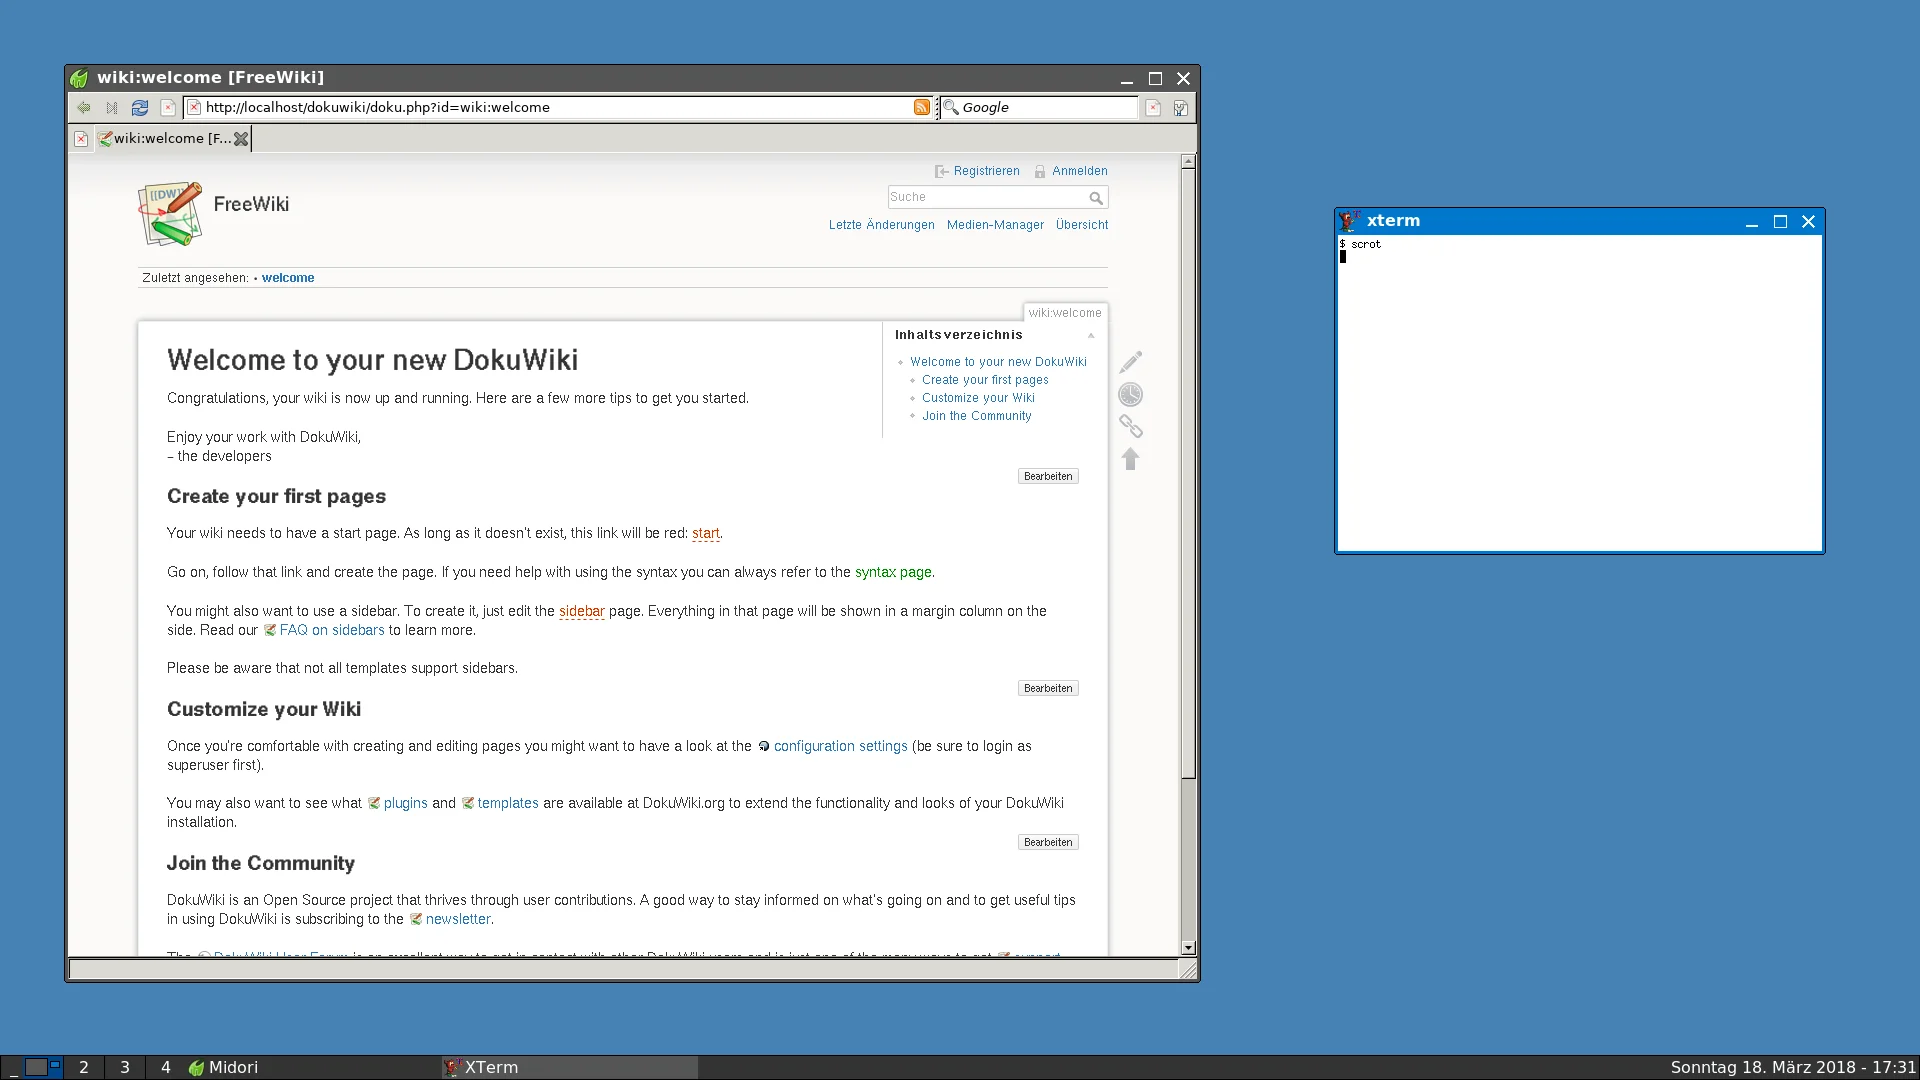
Task: Collapse the Inhaltsverzeichnis table of contents
Action: tap(1091, 335)
